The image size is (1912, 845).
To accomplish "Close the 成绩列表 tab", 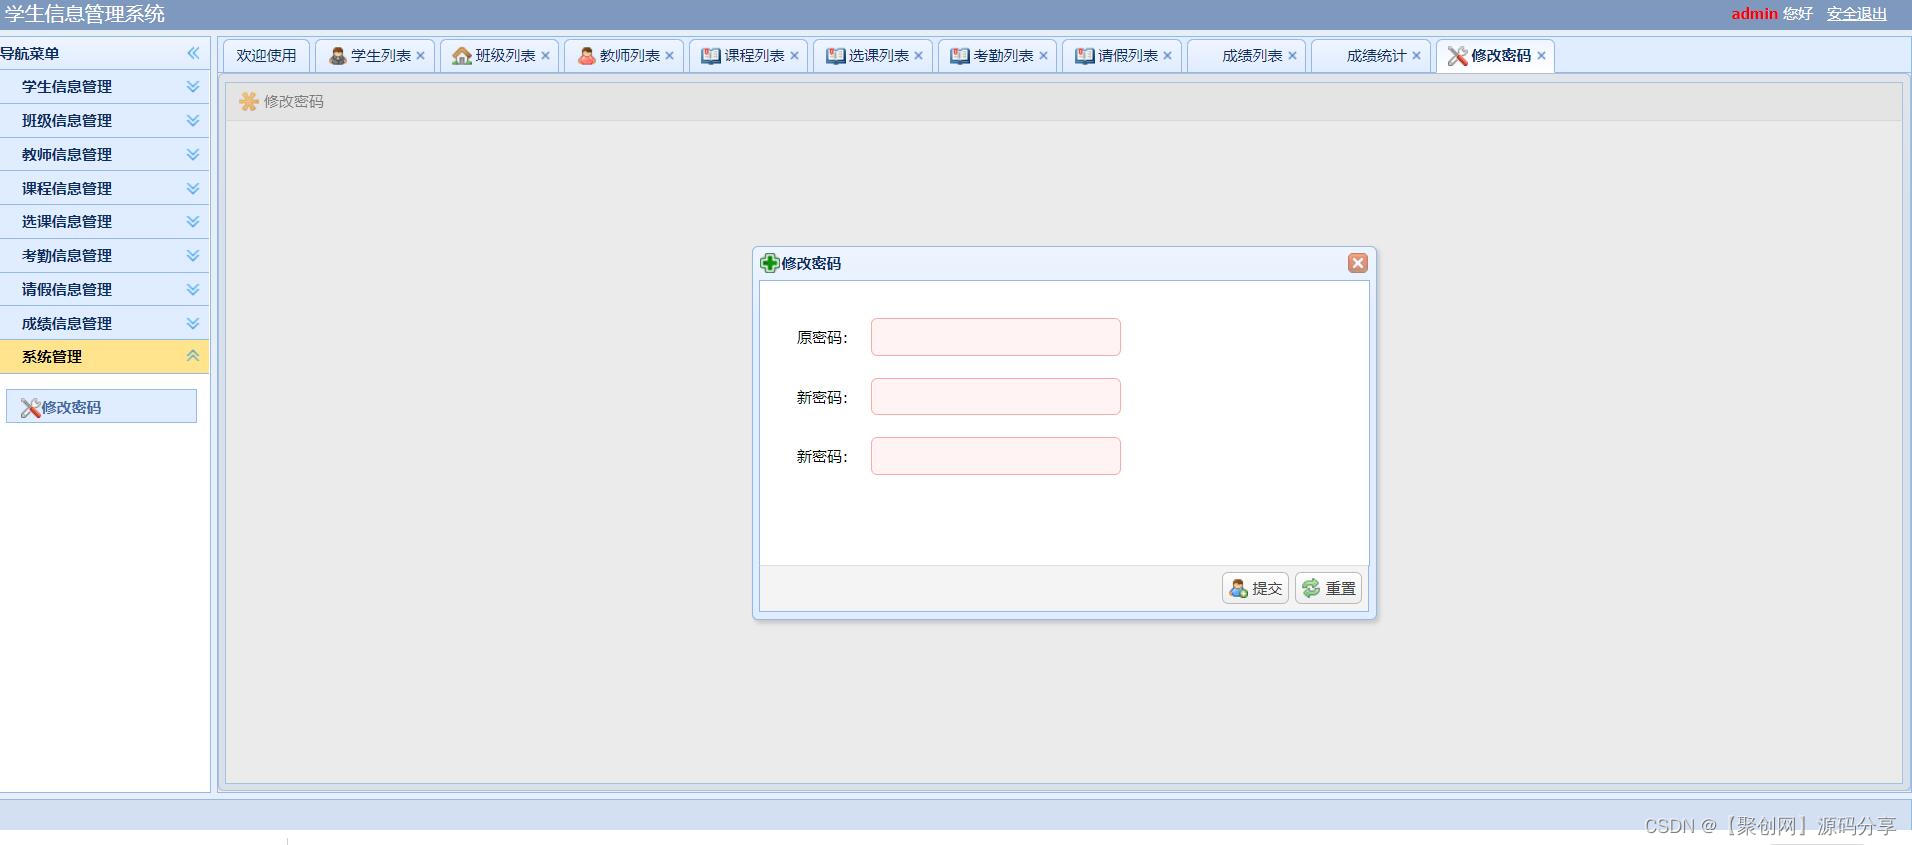I will [1293, 56].
